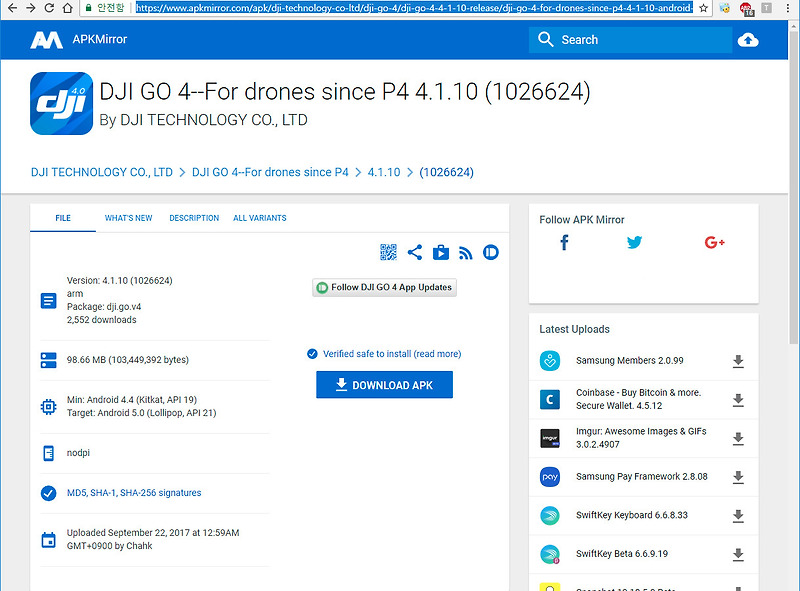Image resolution: width=800 pixels, height=591 pixels.
Task: Click the upload cloud icon
Action: tap(748, 40)
